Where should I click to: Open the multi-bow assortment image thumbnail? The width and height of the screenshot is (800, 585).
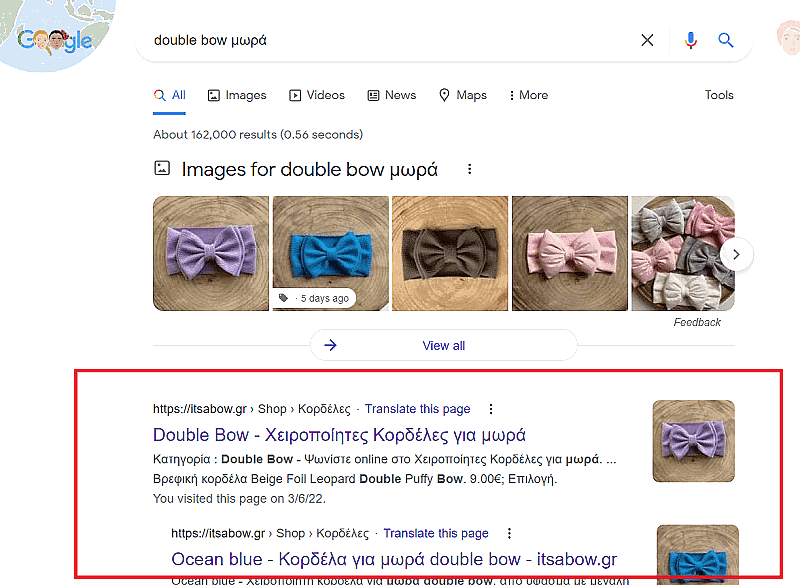(683, 253)
